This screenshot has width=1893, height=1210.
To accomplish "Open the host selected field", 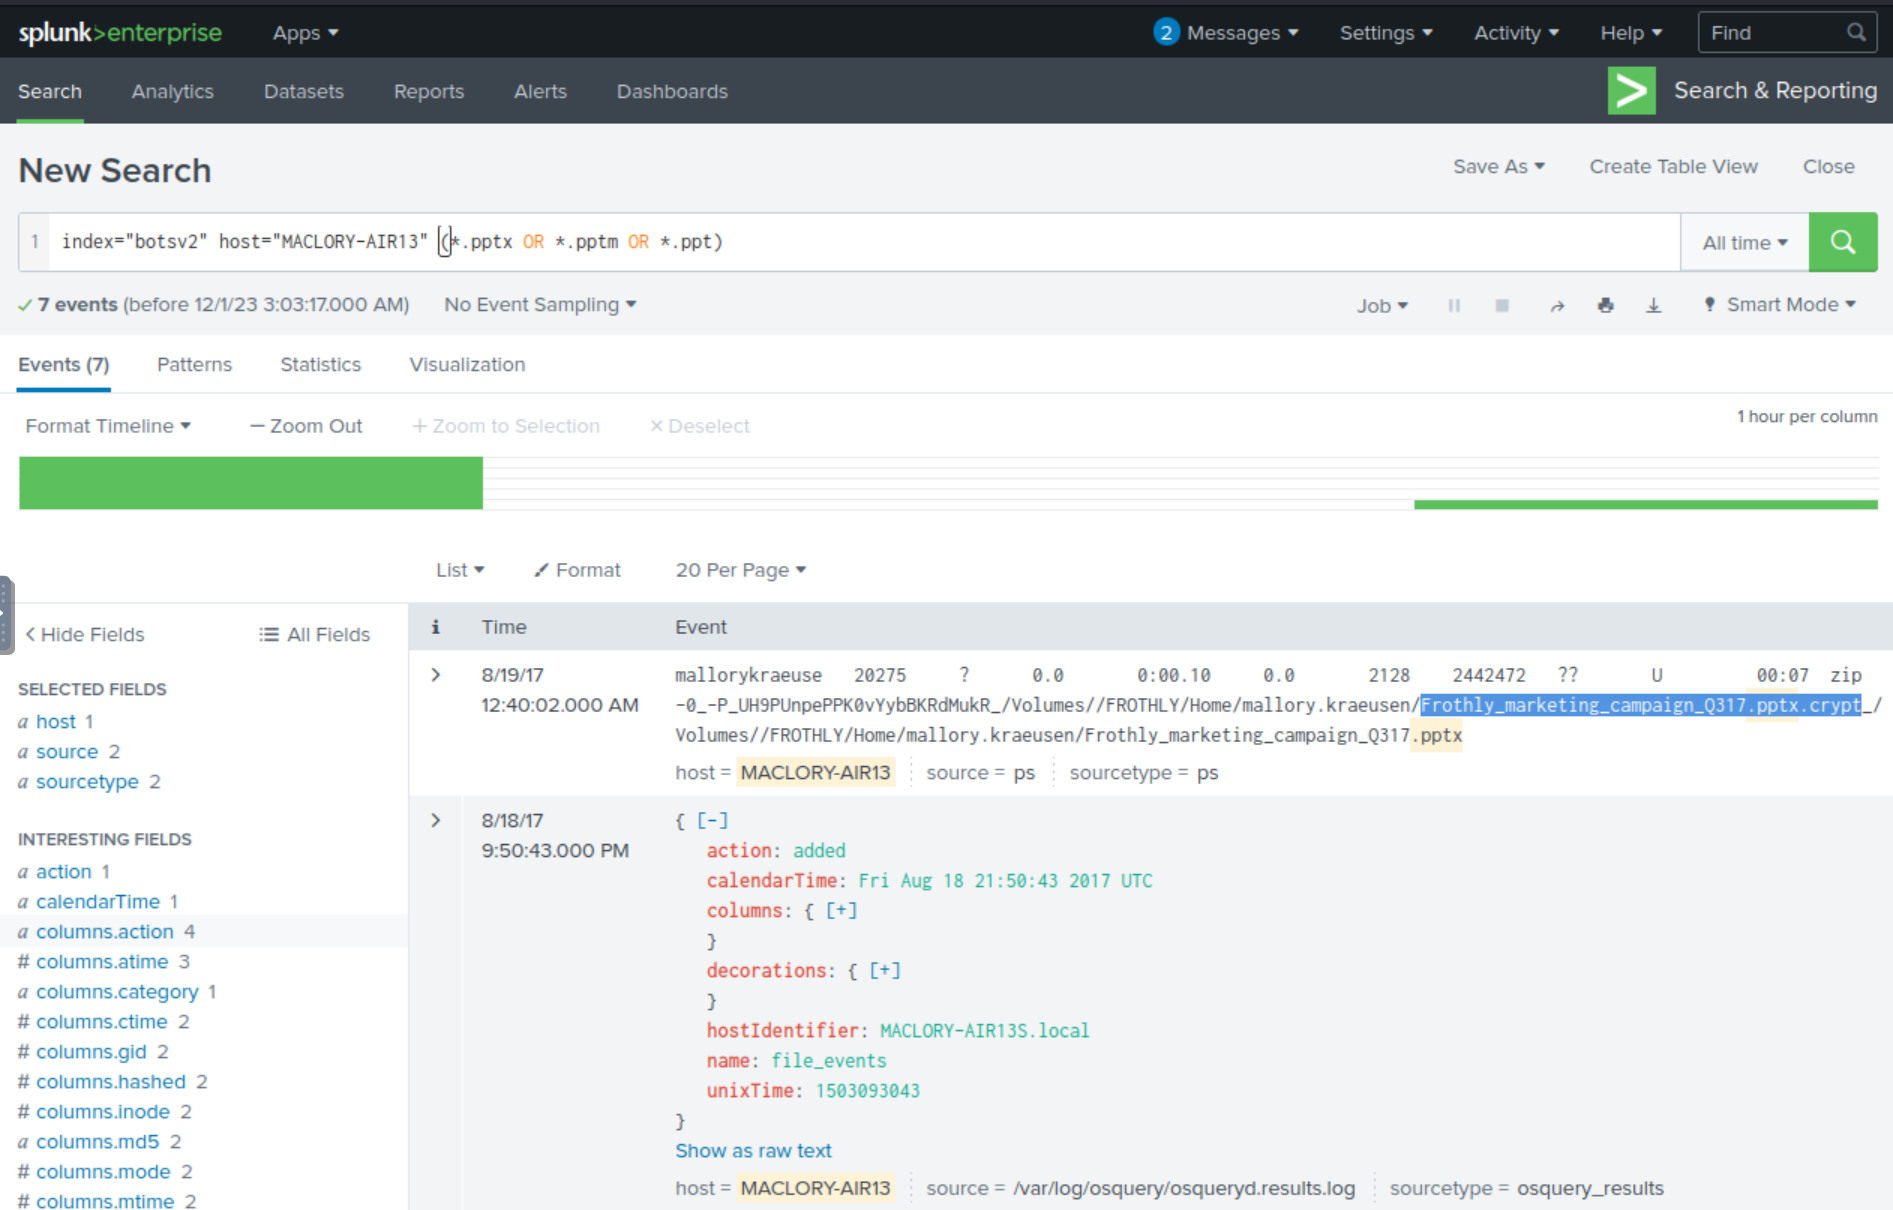I will coord(56,722).
